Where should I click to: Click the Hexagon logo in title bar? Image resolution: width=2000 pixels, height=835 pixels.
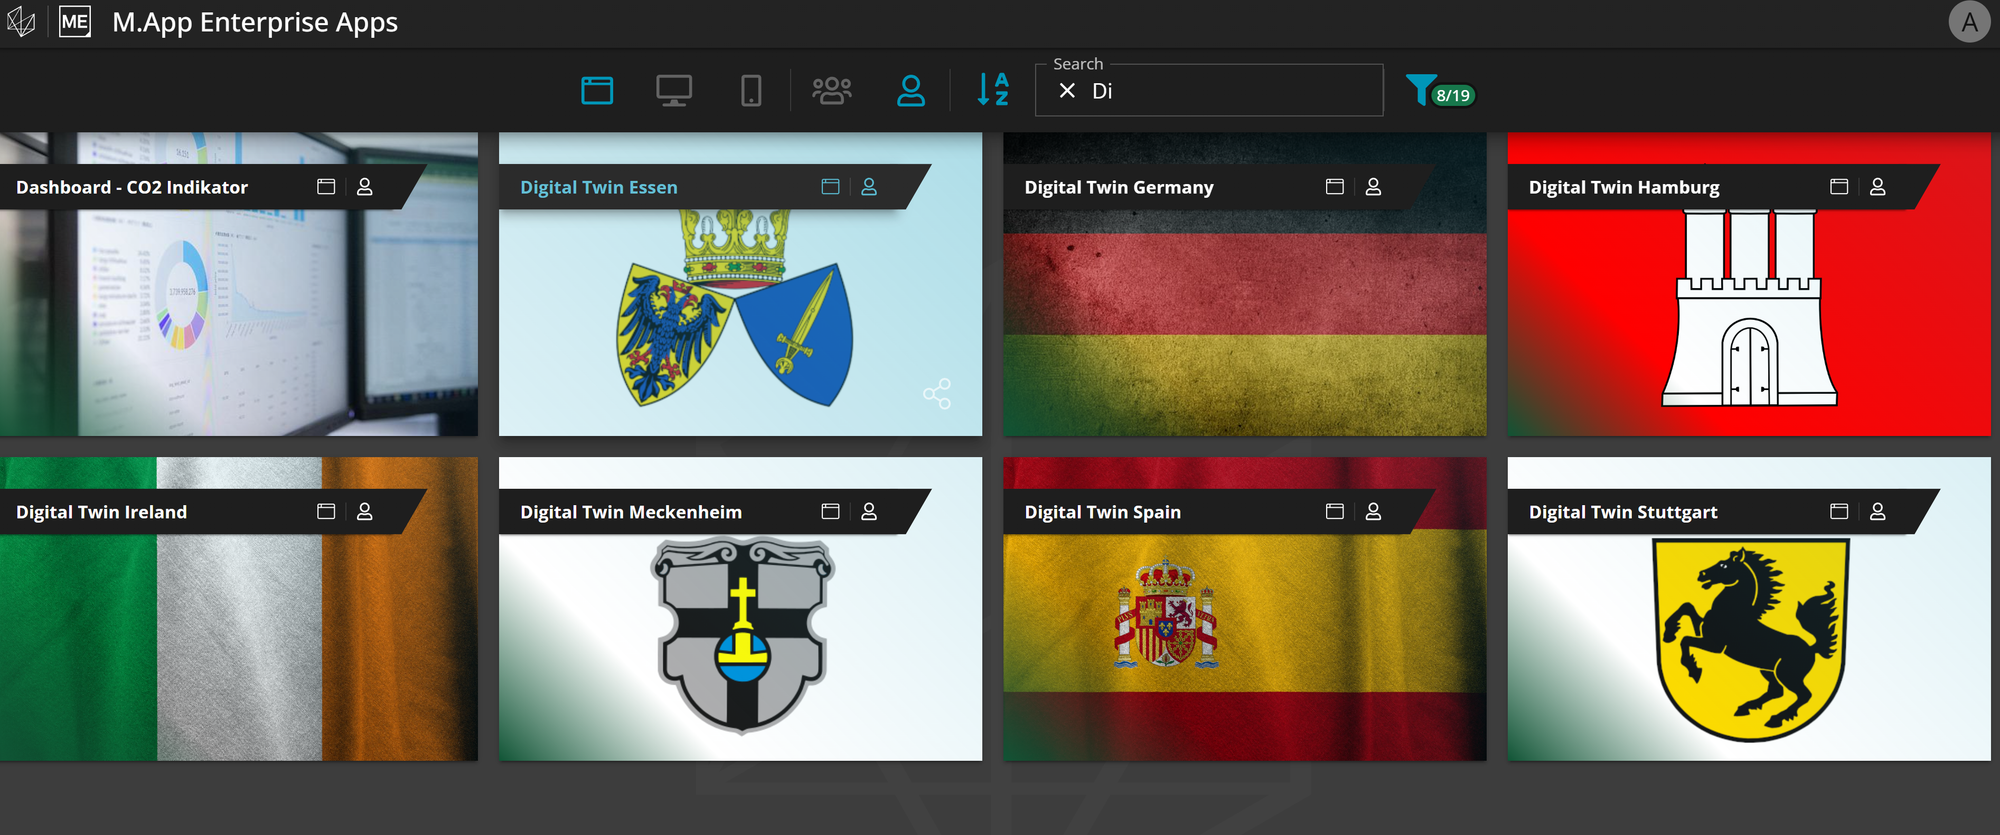pyautogui.click(x=21, y=22)
